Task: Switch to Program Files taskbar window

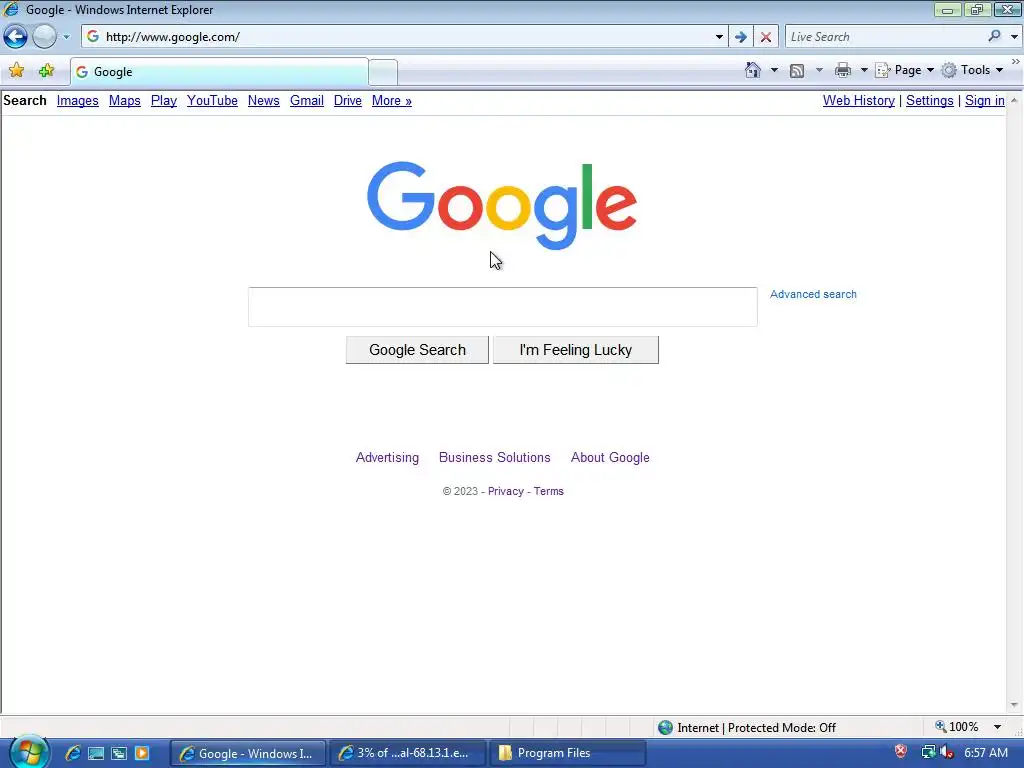Action: (x=568, y=754)
